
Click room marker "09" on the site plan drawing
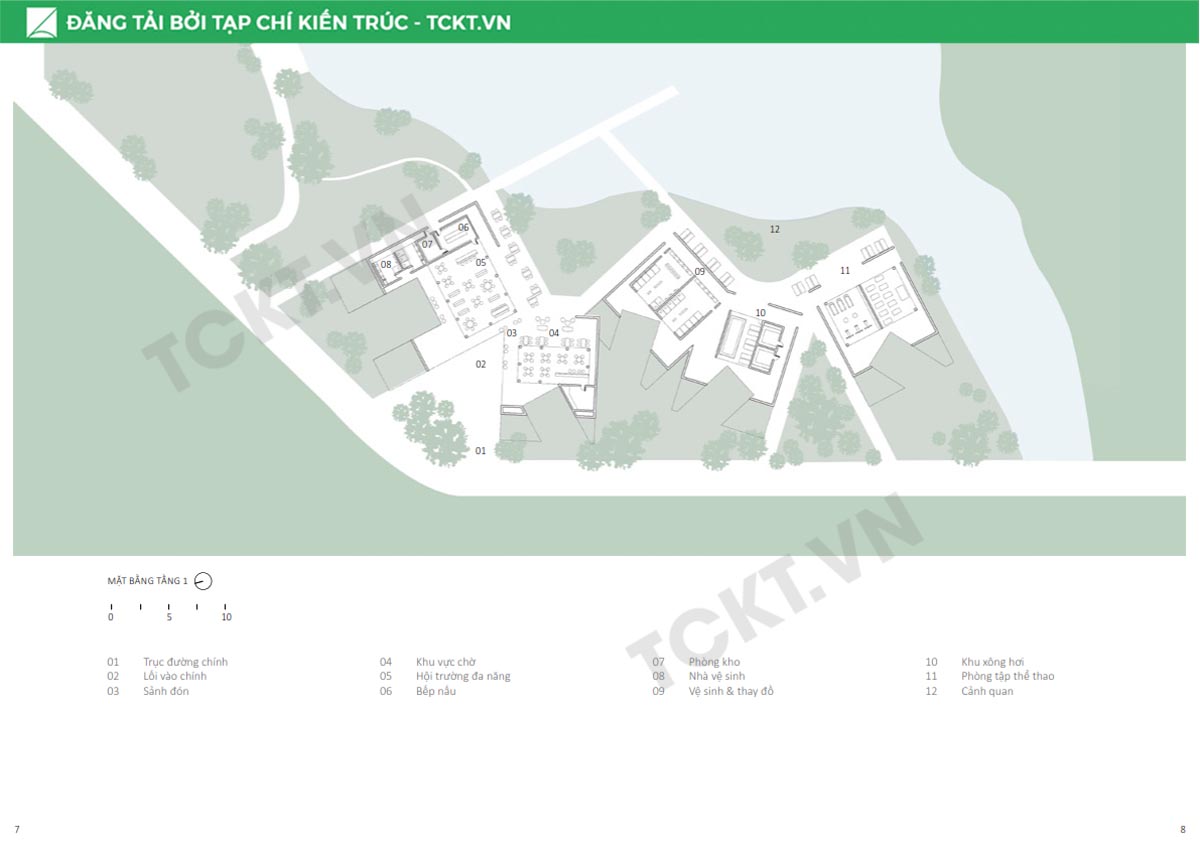click(700, 271)
